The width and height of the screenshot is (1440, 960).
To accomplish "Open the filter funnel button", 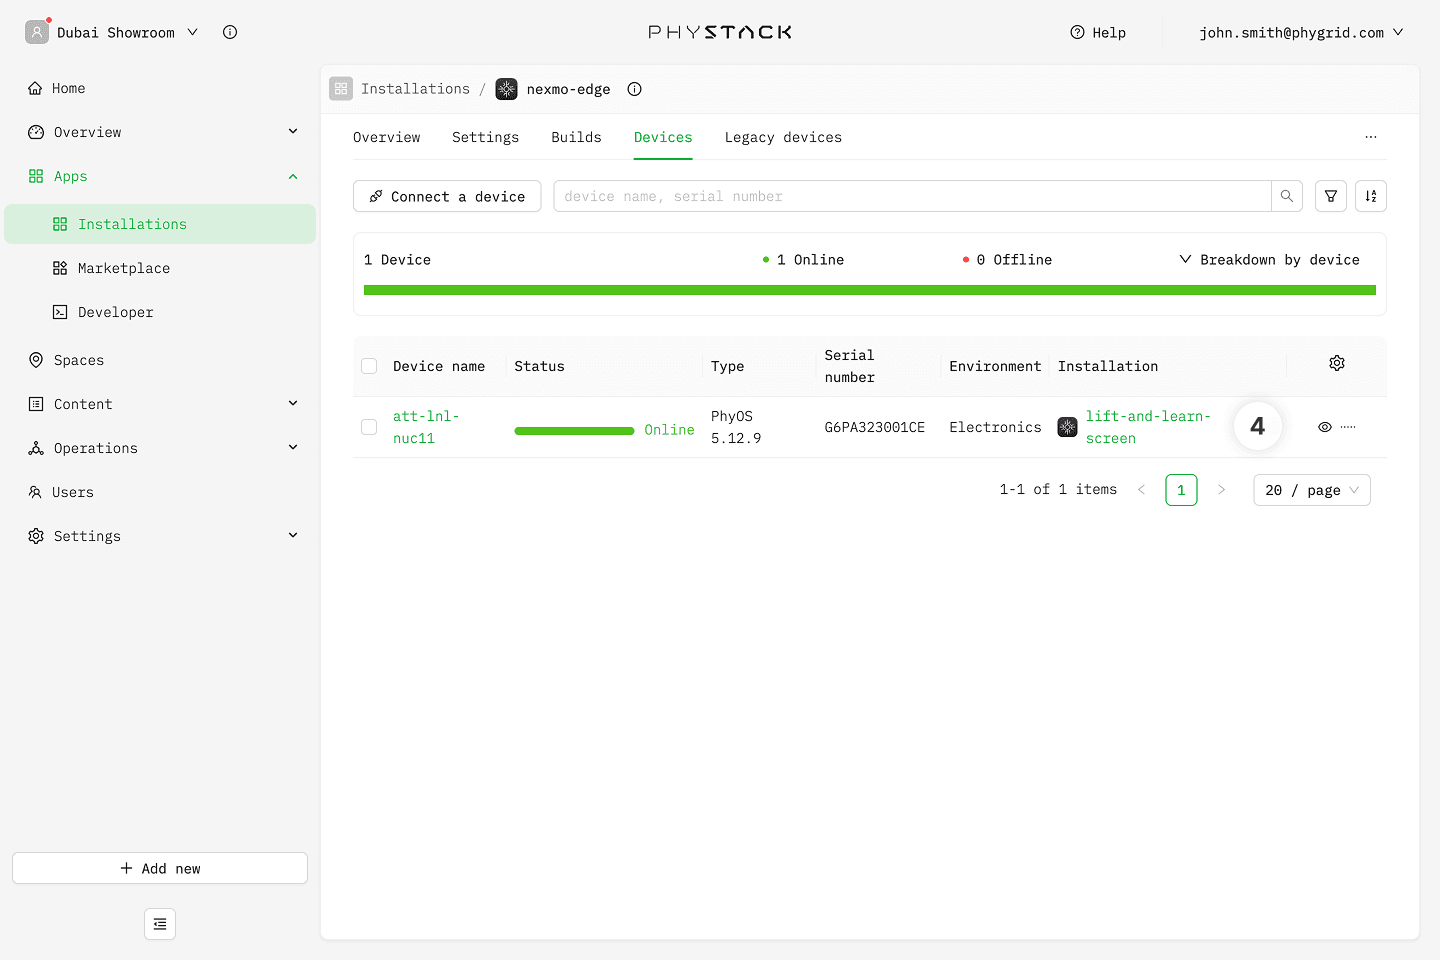I will [1331, 196].
